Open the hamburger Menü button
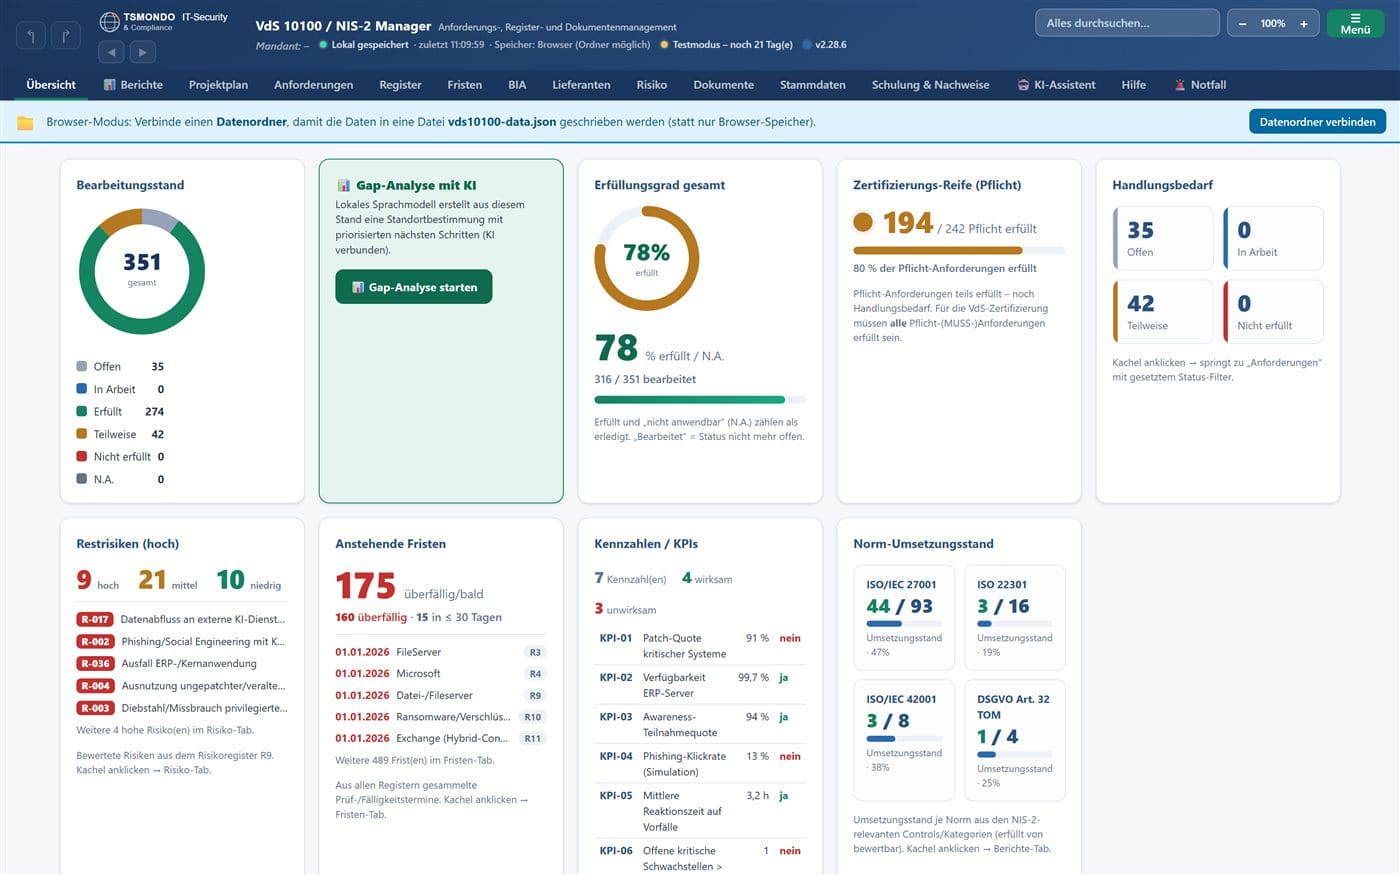This screenshot has width=1400, height=875. (1355, 23)
